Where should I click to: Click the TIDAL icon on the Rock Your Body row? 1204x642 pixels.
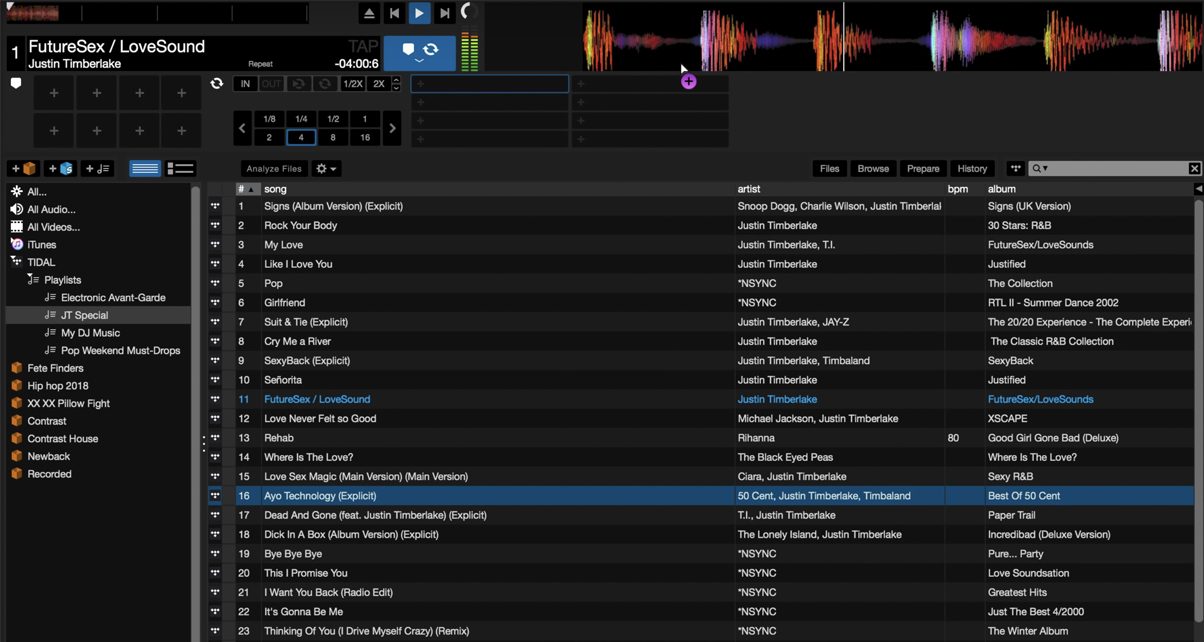[x=215, y=226]
